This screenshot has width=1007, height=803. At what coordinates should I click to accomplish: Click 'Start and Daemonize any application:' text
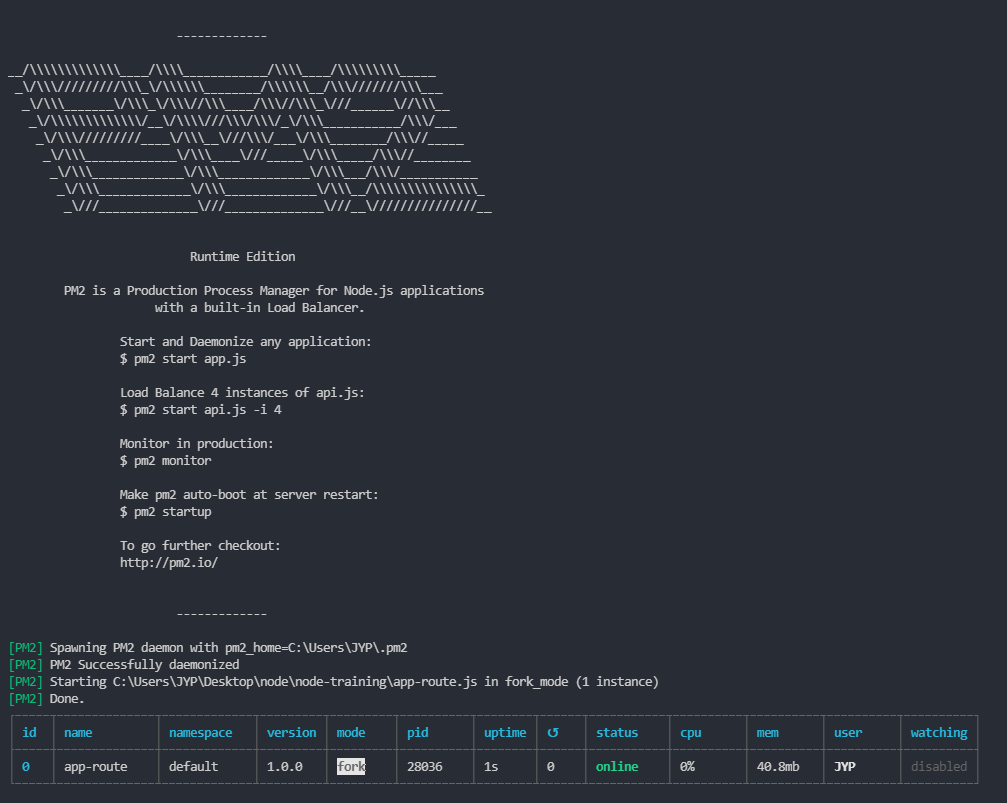[246, 342]
